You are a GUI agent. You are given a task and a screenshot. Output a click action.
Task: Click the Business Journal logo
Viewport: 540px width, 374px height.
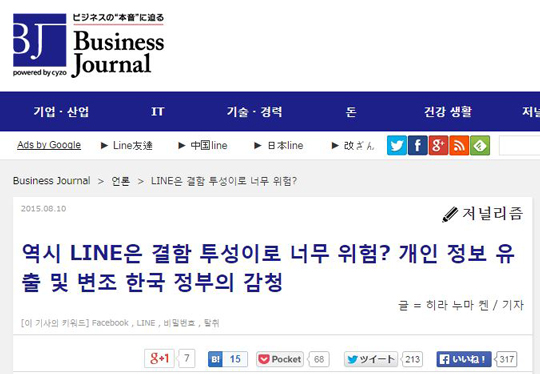89,45
